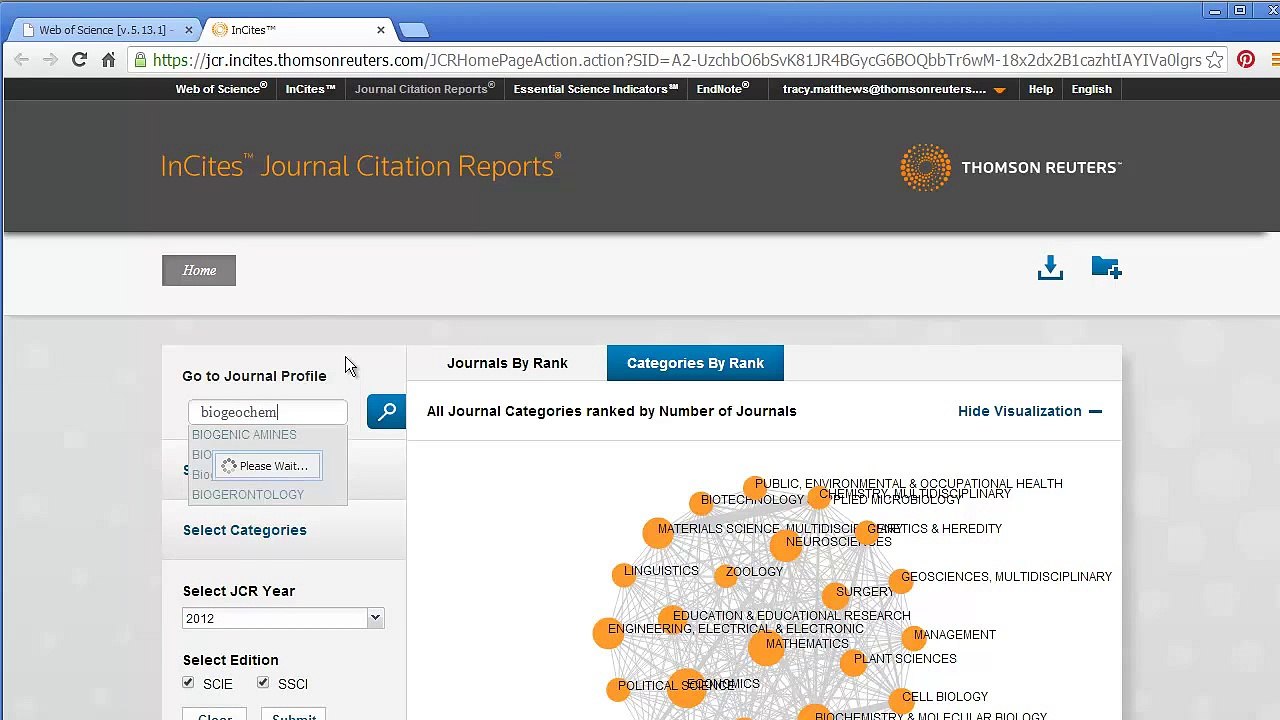Viewport: 1280px width, 720px height.
Task: Click the Pinterest extension icon
Action: point(1246,60)
